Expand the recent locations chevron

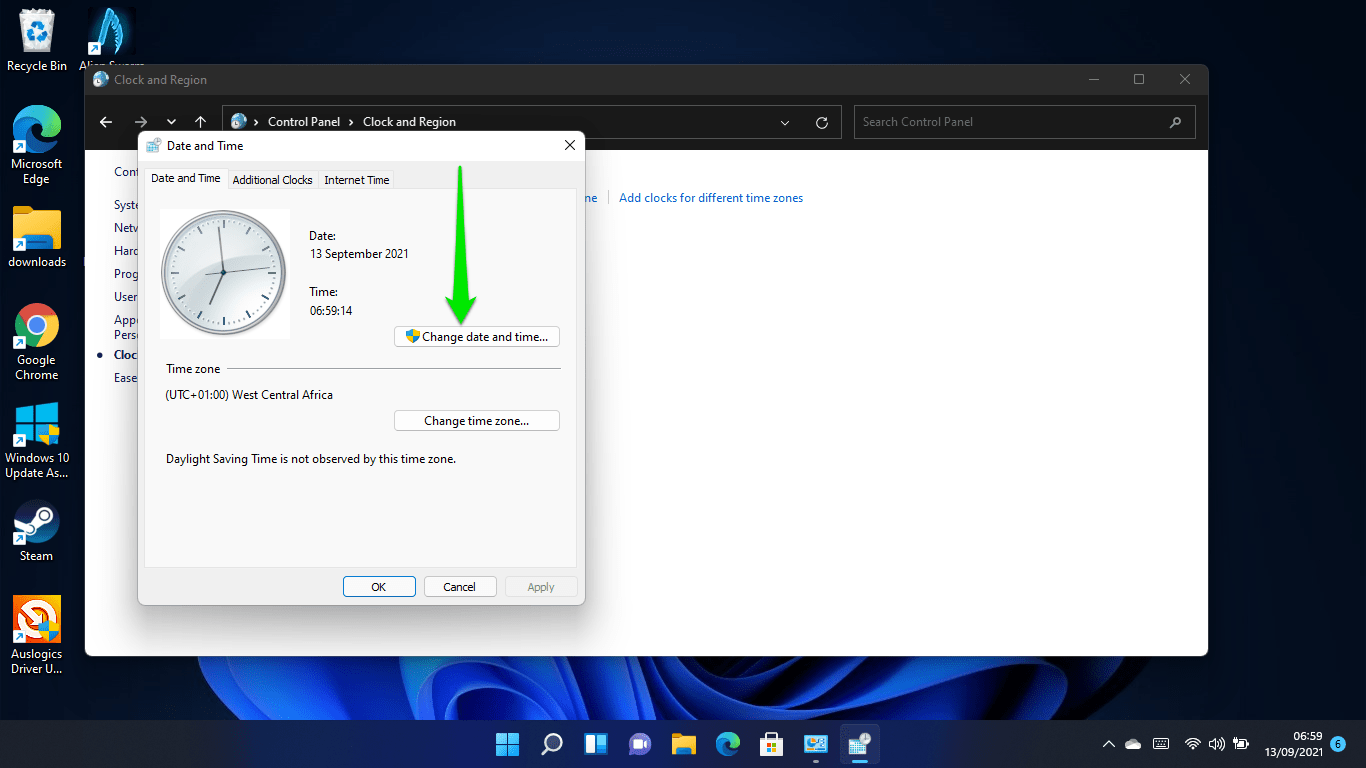point(171,122)
